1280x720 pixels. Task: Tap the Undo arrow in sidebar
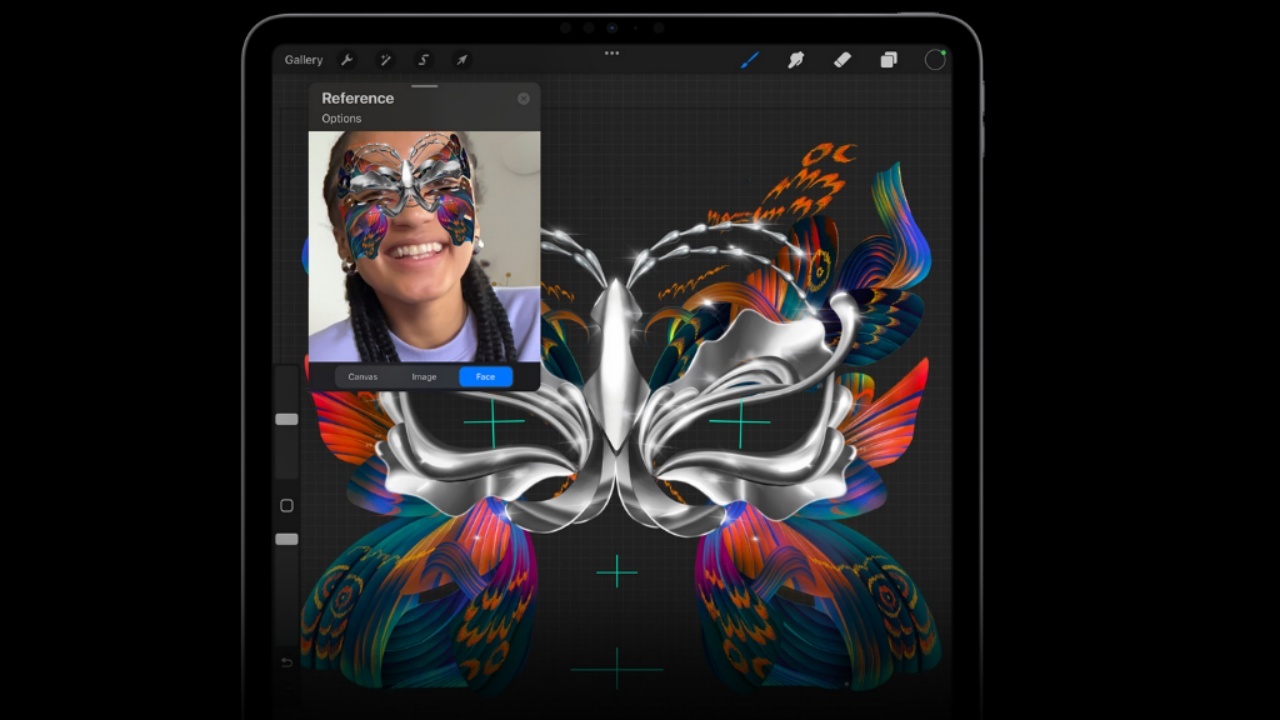pyautogui.click(x=287, y=662)
